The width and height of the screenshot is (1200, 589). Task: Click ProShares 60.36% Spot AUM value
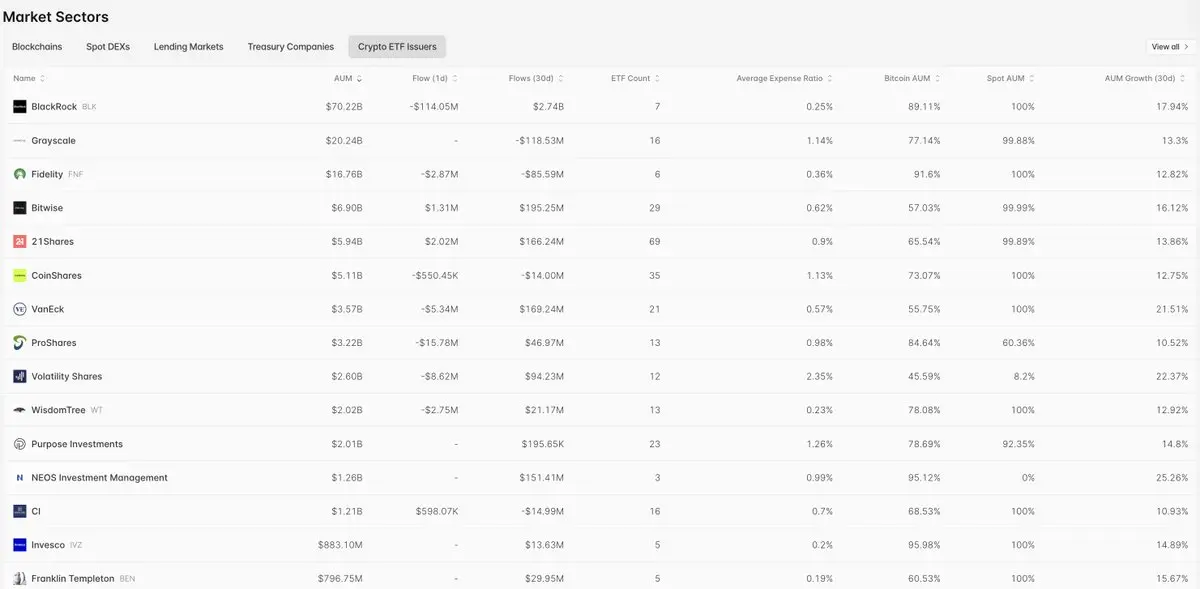pos(1017,343)
